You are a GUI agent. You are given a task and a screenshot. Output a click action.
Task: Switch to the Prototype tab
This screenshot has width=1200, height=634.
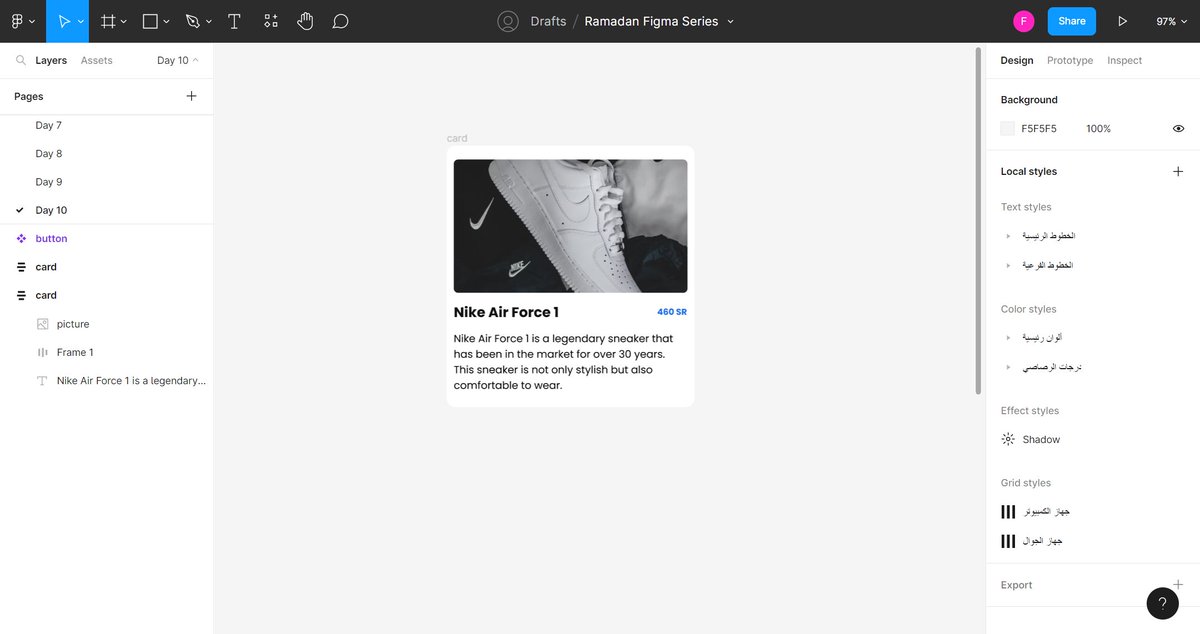[1070, 60]
